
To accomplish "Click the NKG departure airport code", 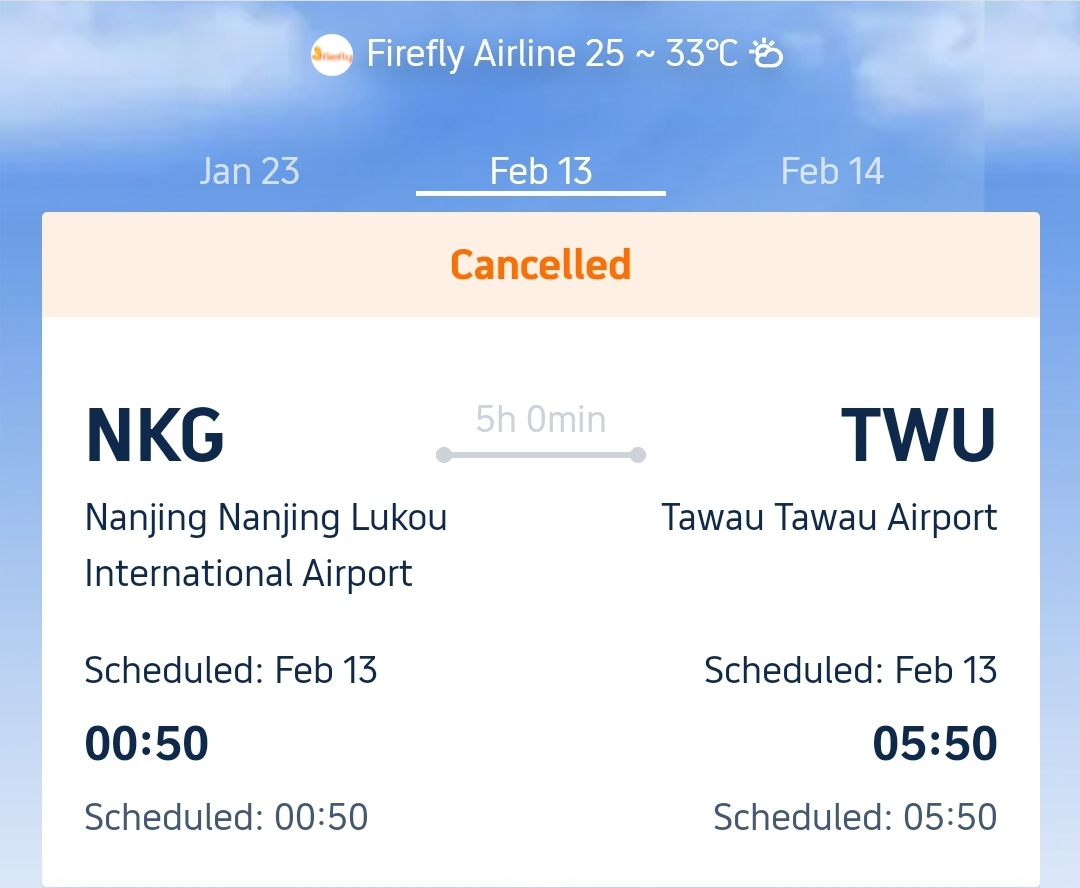I will tap(155, 436).
